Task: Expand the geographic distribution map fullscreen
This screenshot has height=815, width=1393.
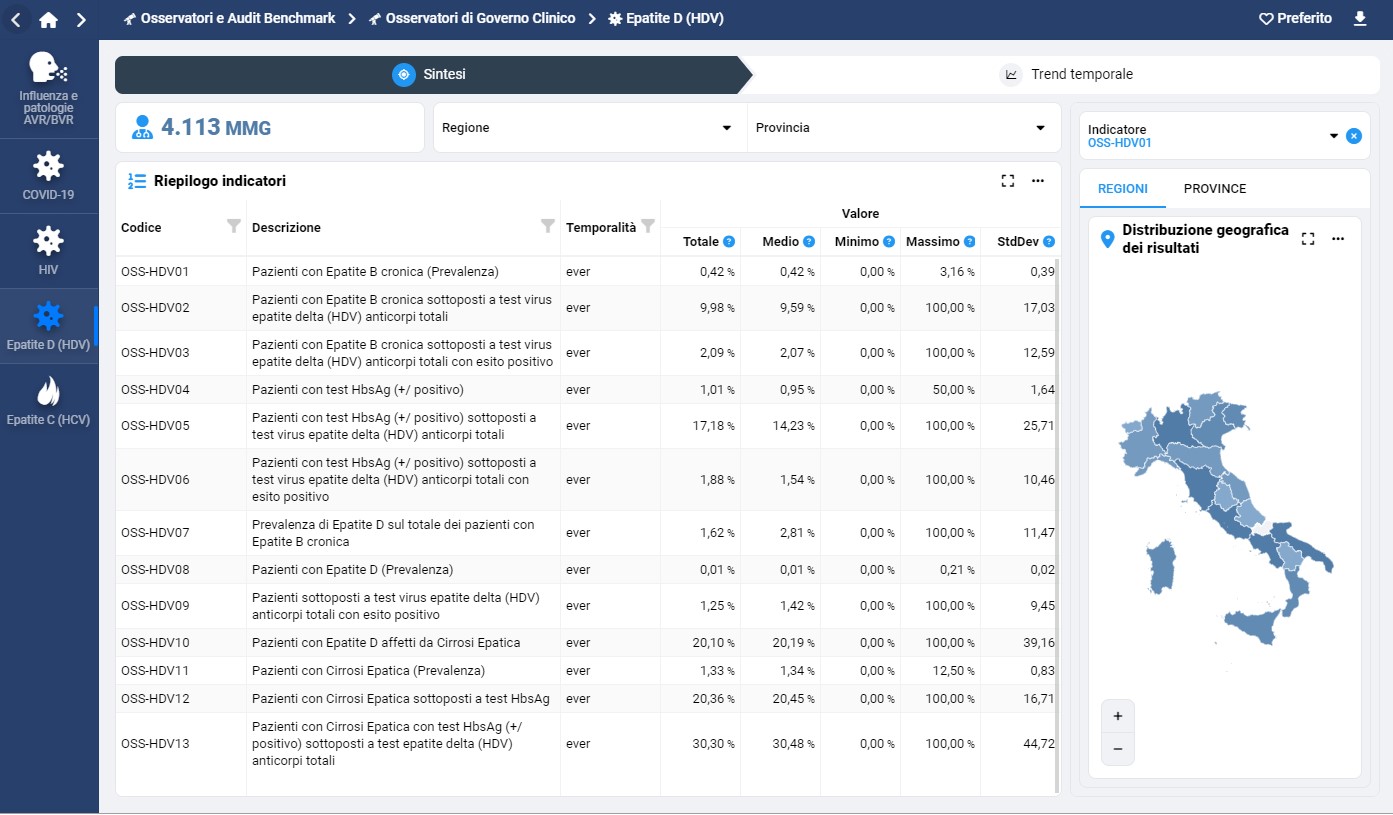Action: click(x=1308, y=239)
